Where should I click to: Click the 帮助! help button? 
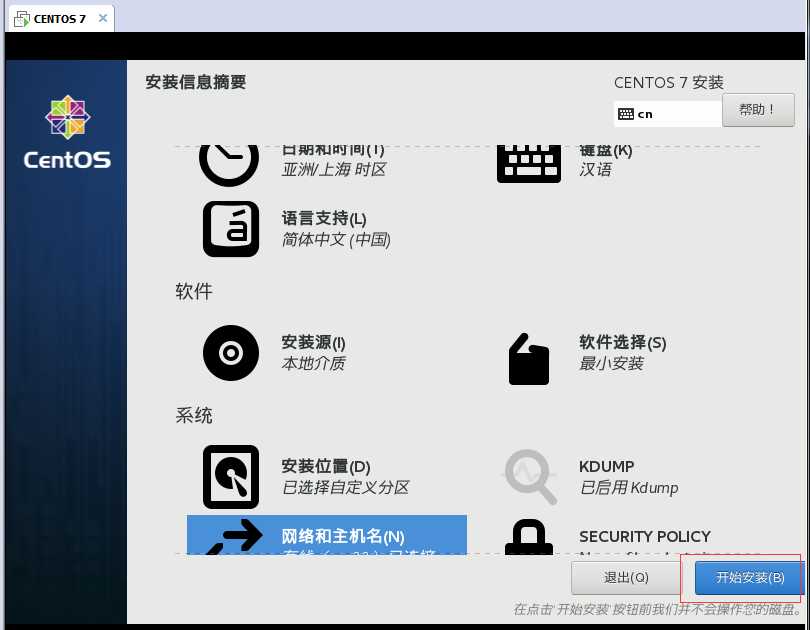(758, 110)
